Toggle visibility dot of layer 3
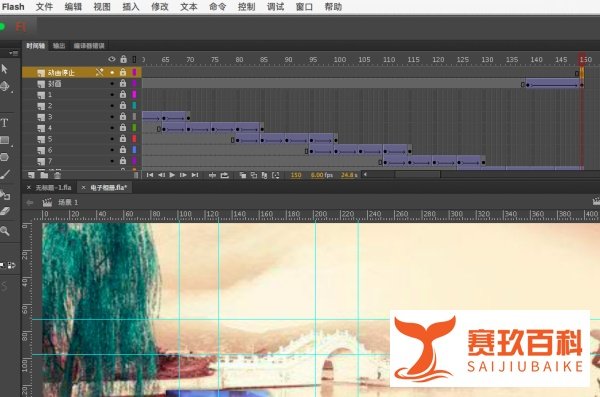 [112, 116]
